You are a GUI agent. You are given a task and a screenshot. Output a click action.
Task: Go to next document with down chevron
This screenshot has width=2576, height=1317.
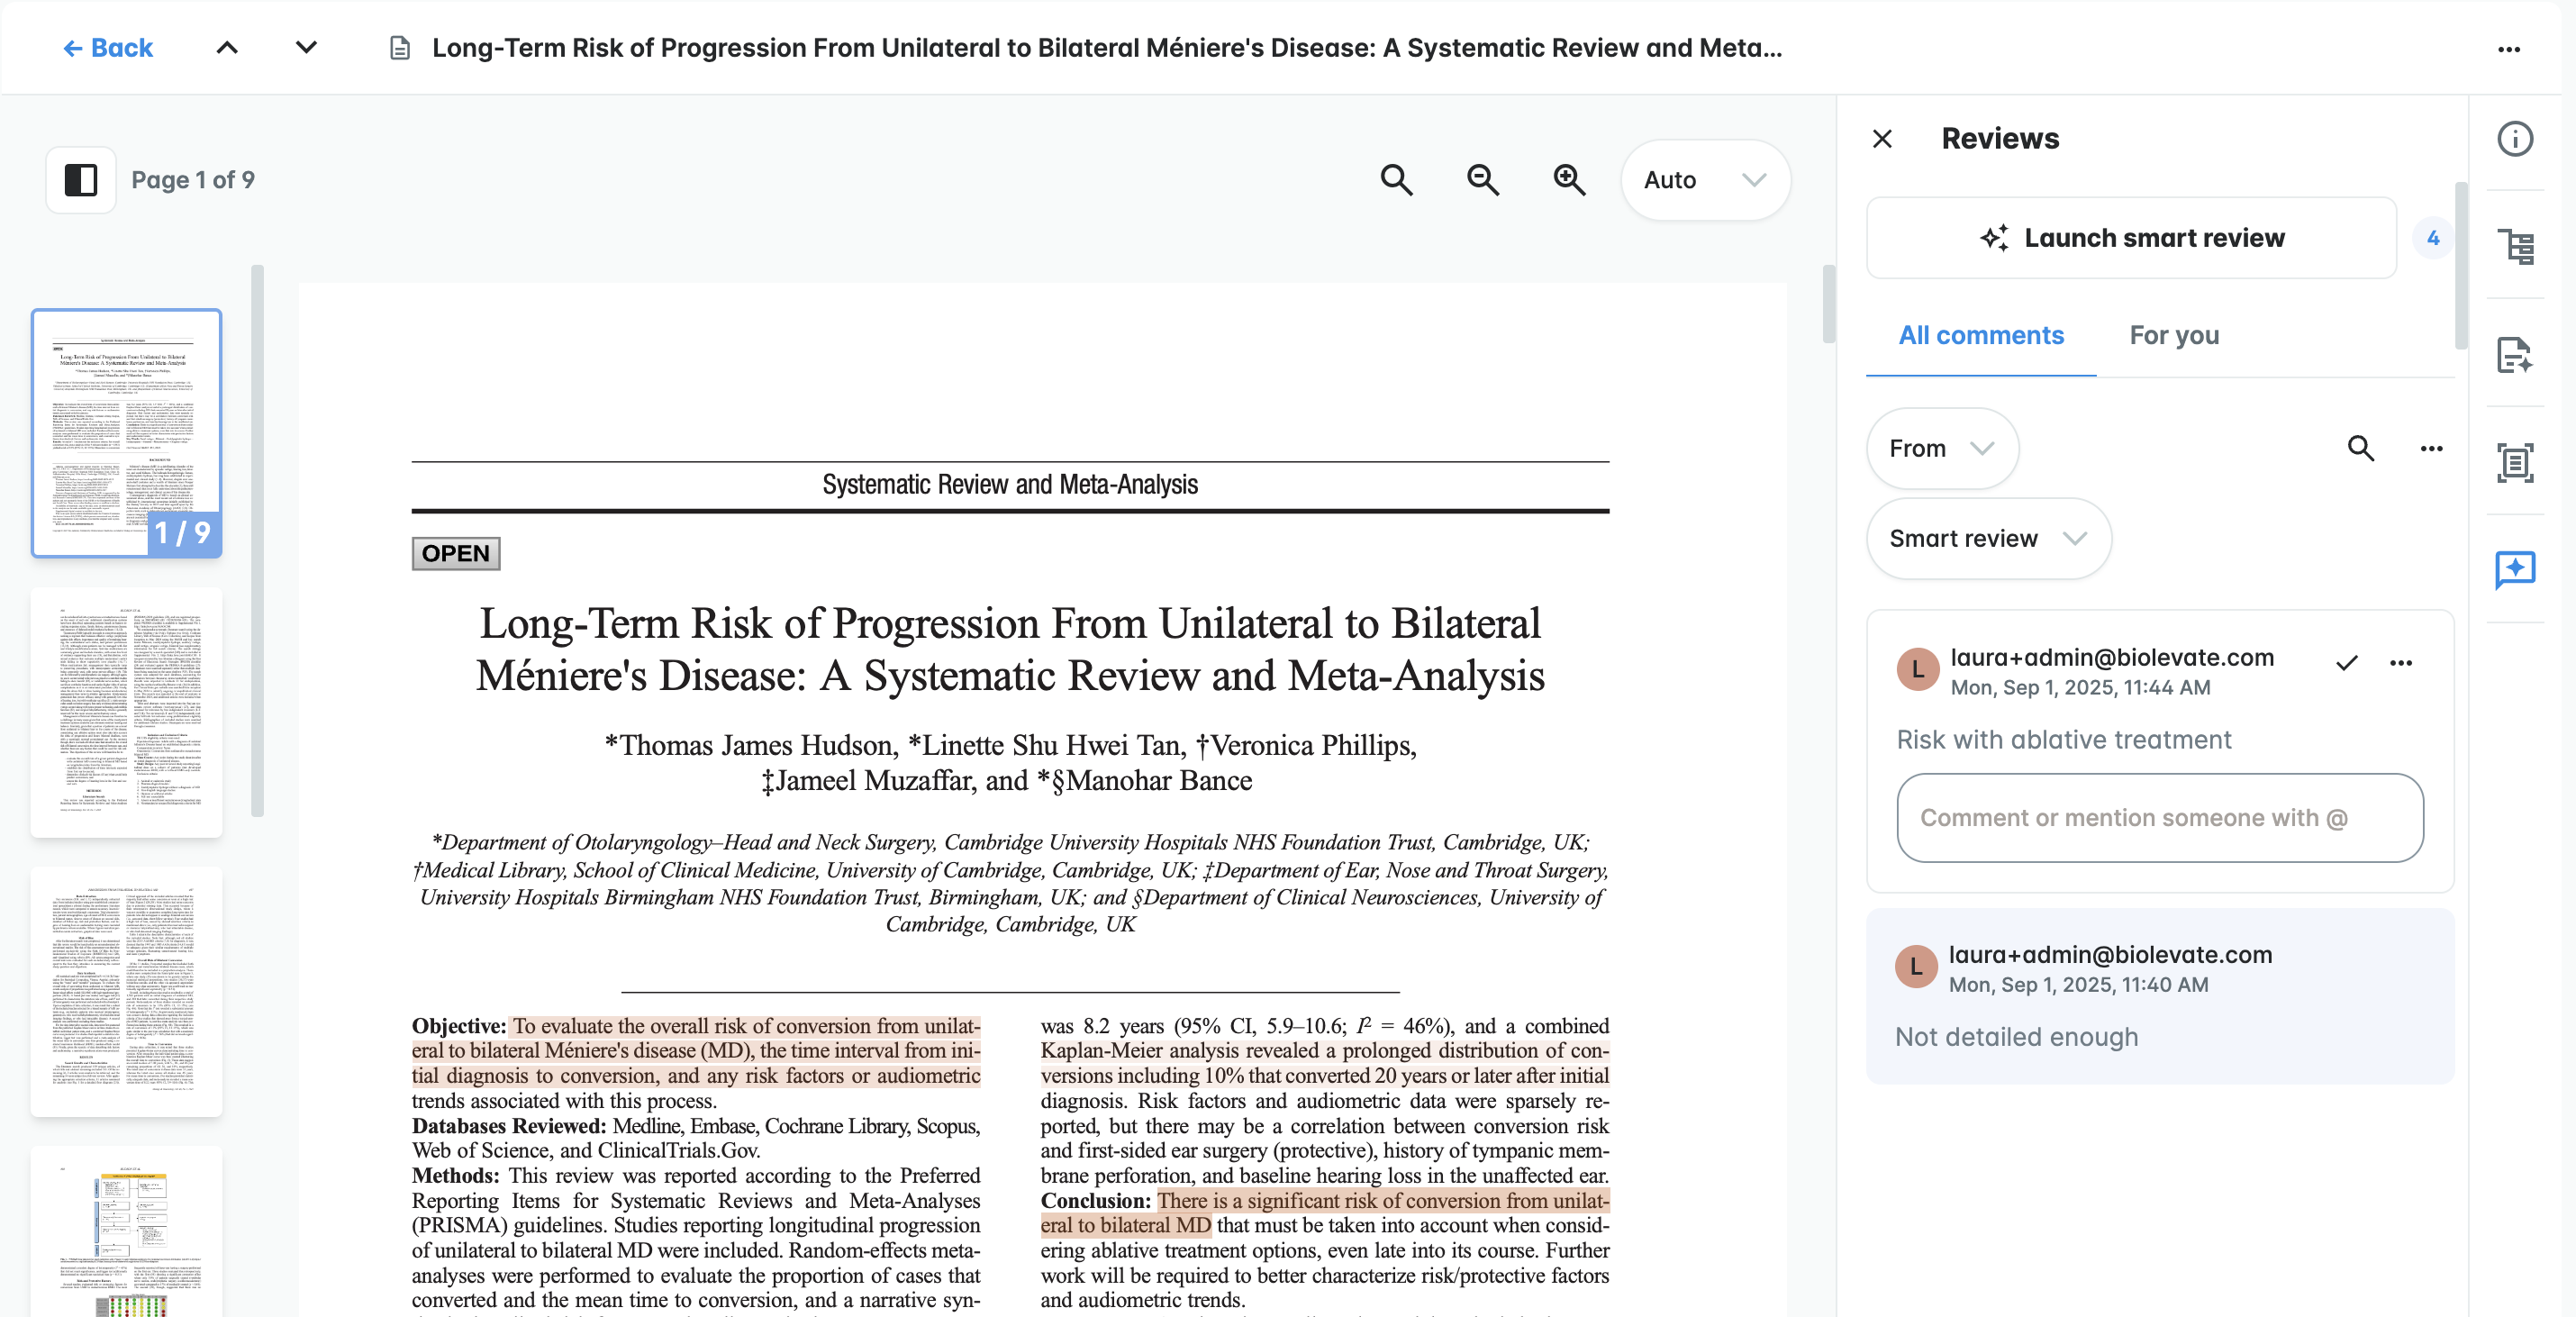click(x=306, y=48)
